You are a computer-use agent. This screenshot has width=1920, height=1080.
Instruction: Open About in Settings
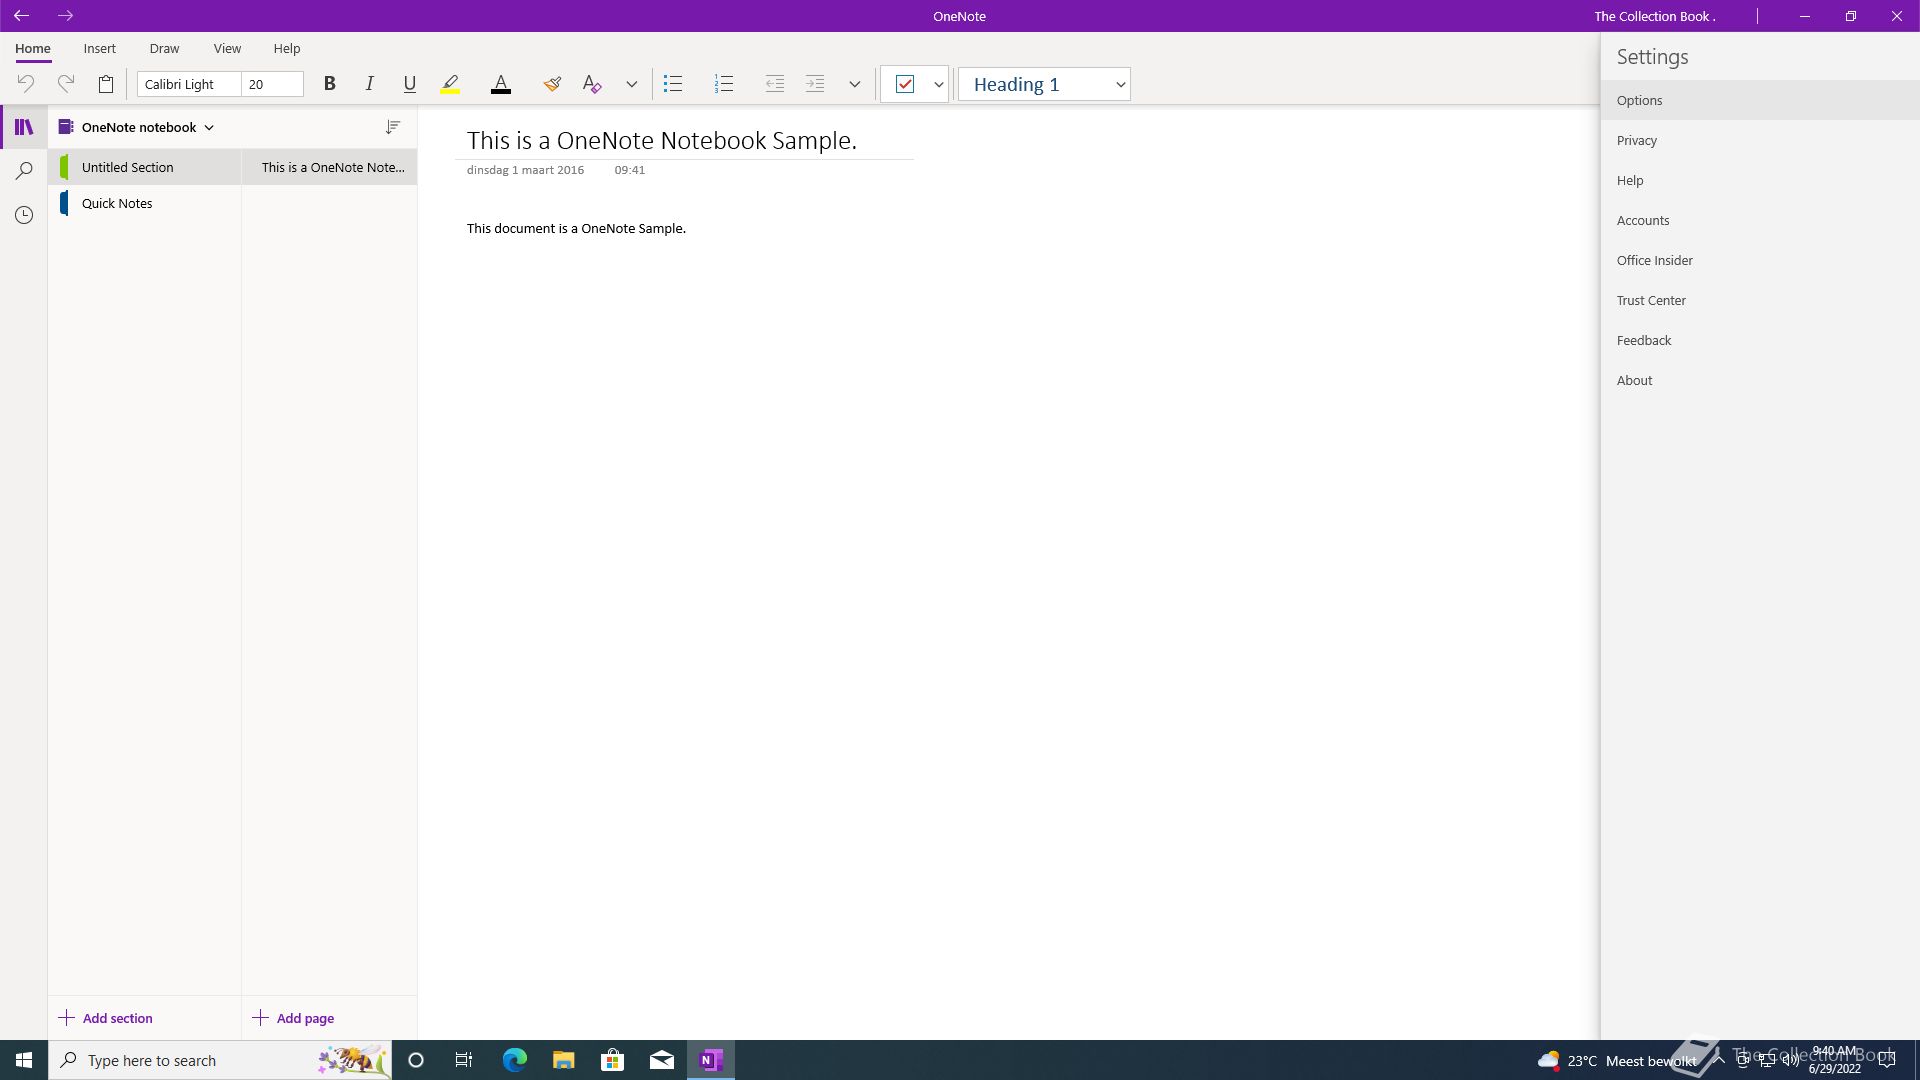click(x=1760, y=380)
